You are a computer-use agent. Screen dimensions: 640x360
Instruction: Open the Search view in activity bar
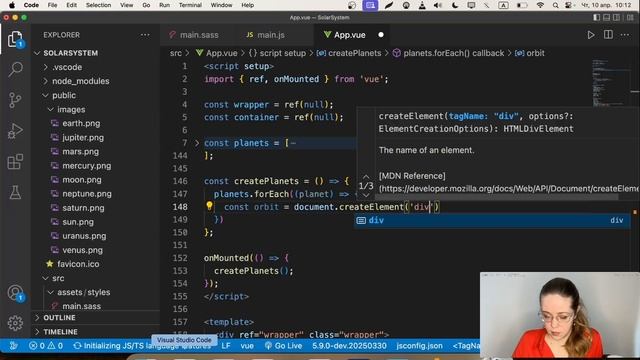coord(15,69)
